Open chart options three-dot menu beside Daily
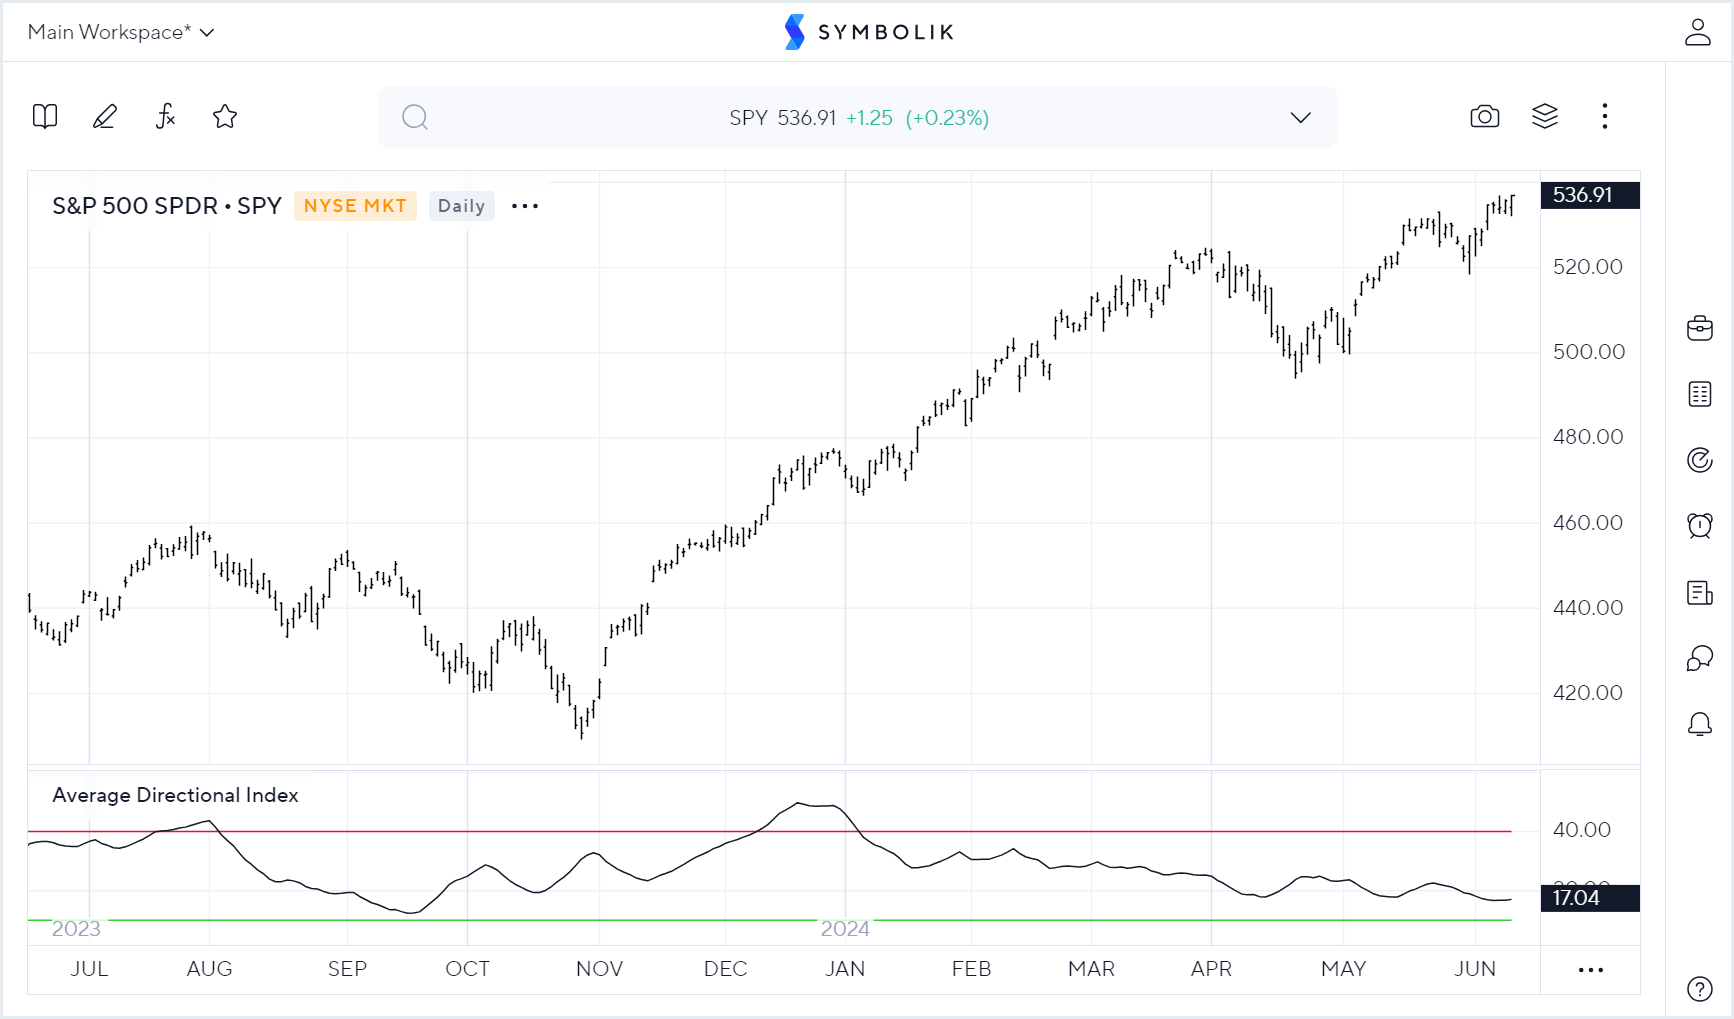 pyautogui.click(x=525, y=206)
